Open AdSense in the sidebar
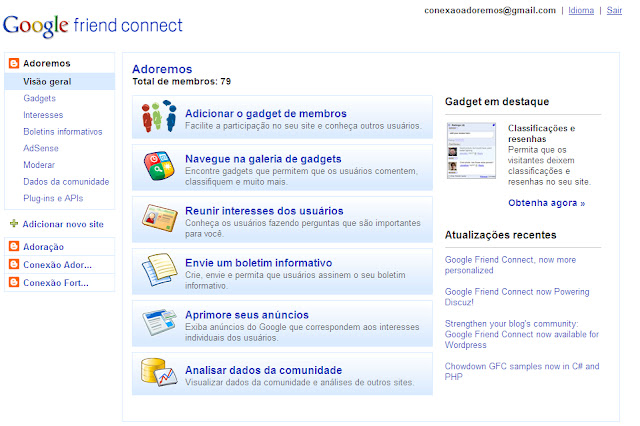Screen dimensions: 640x426 click(41, 149)
